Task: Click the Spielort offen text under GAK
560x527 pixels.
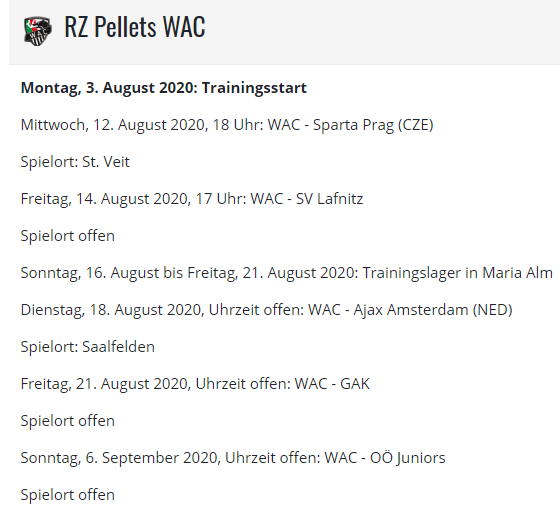Action: pyautogui.click(x=68, y=421)
